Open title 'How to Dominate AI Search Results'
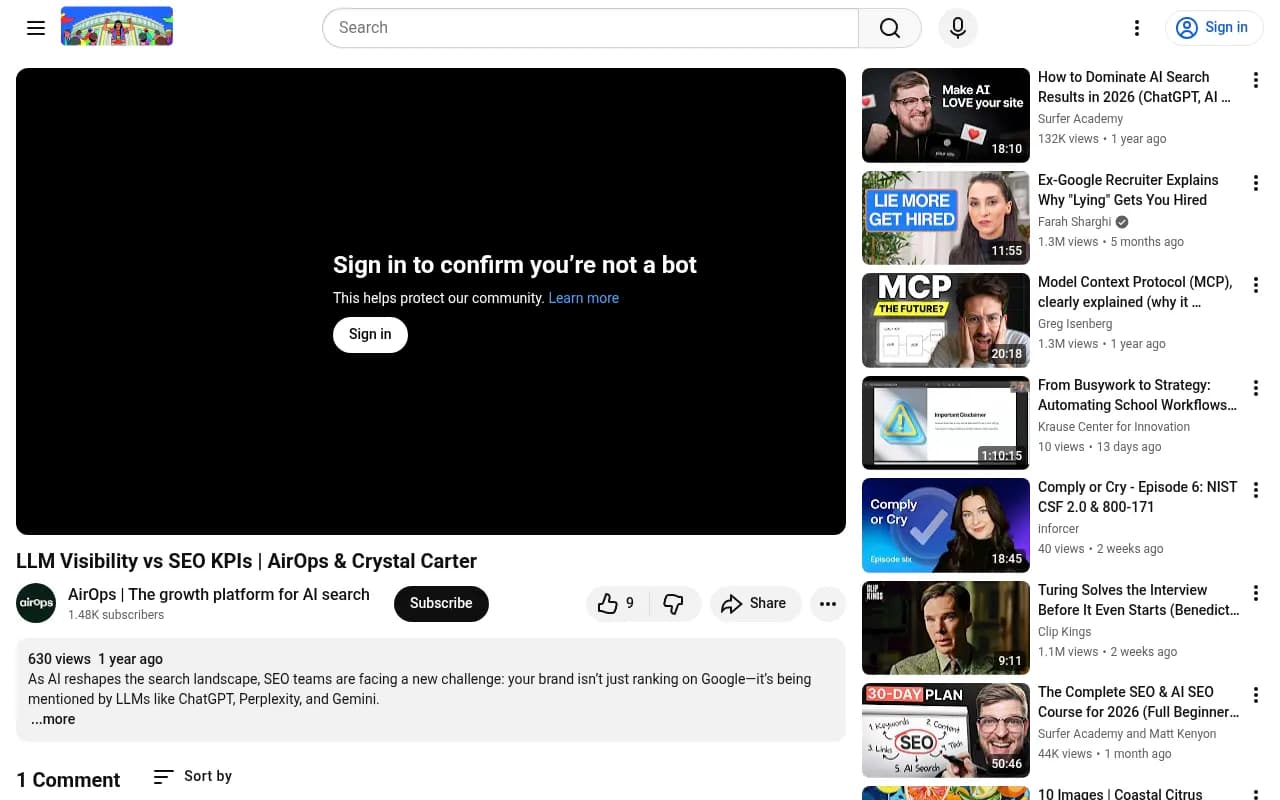This screenshot has height=800, width=1280. [x=1135, y=87]
